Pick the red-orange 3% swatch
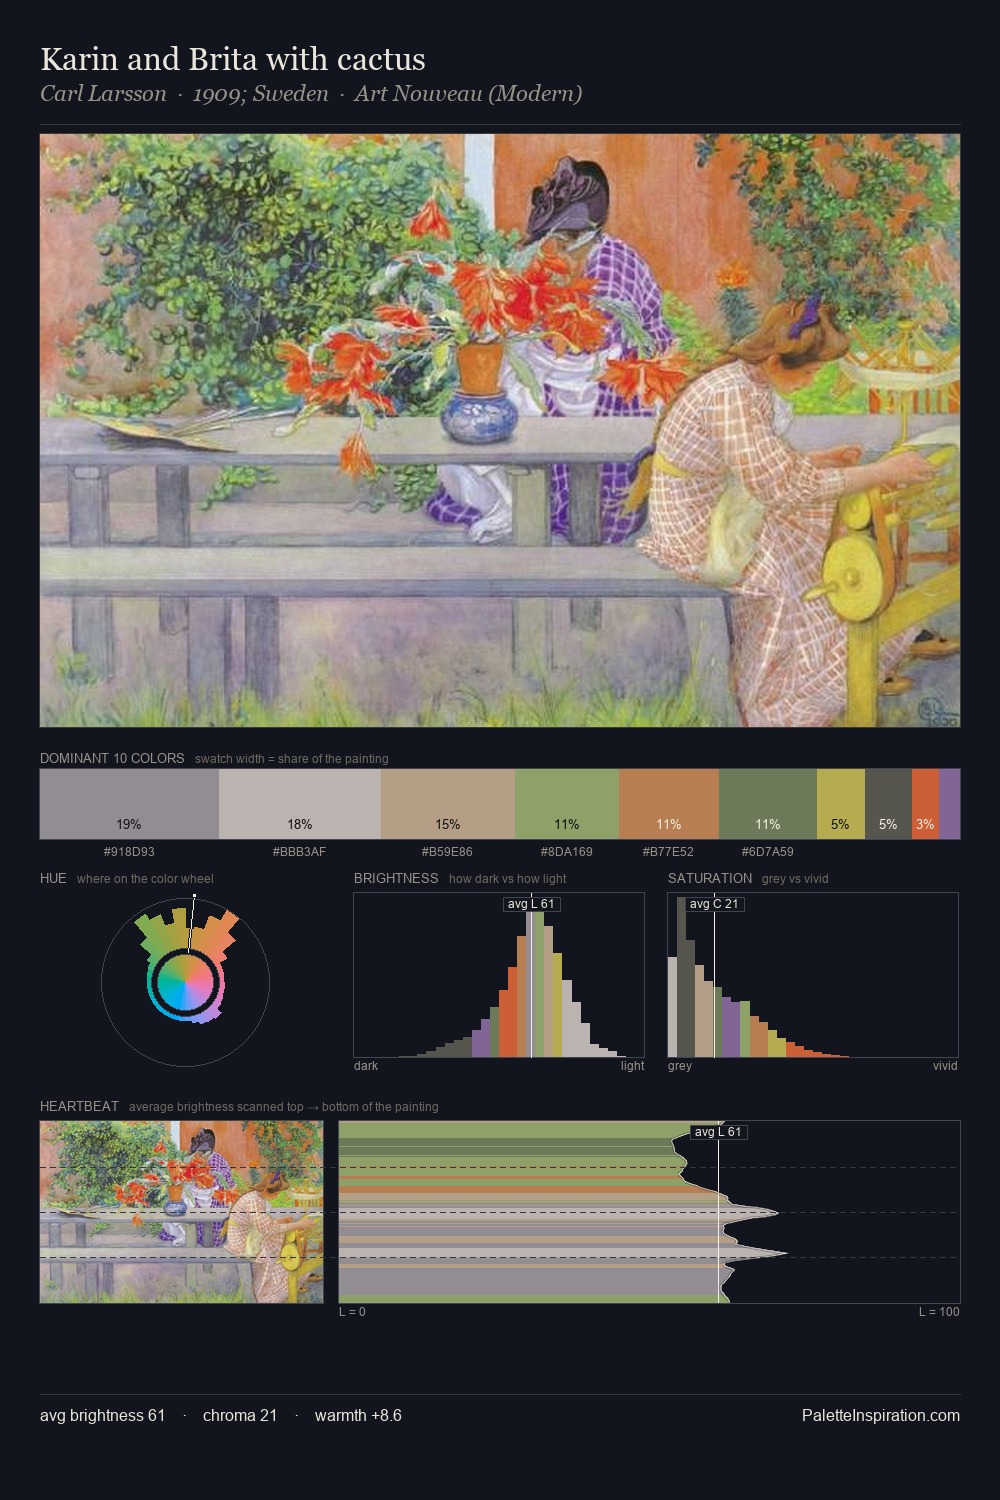1000x1500 pixels. [925, 803]
